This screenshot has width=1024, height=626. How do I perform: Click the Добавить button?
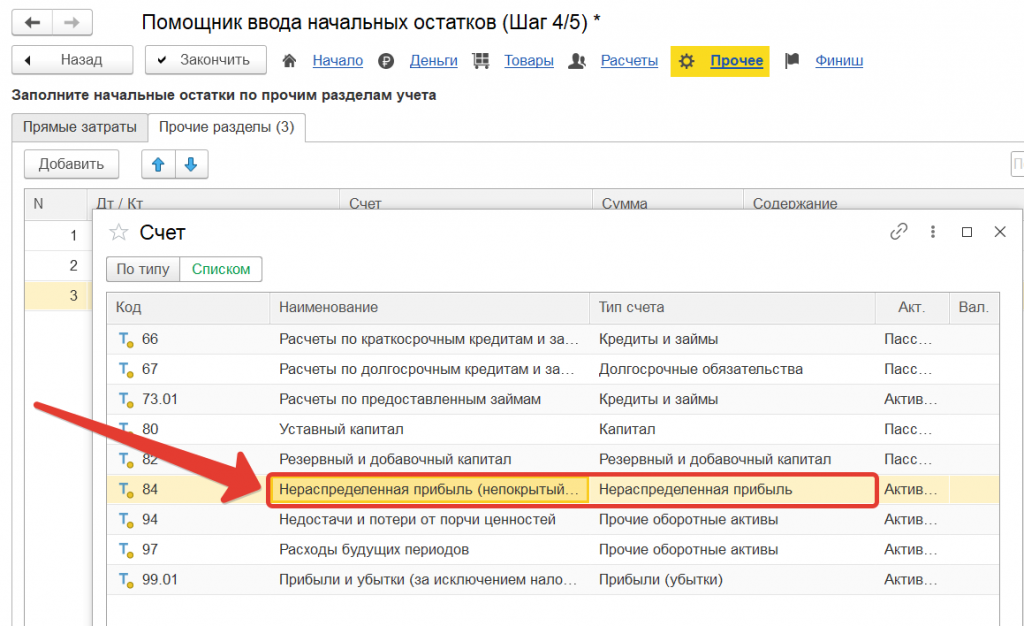click(71, 164)
